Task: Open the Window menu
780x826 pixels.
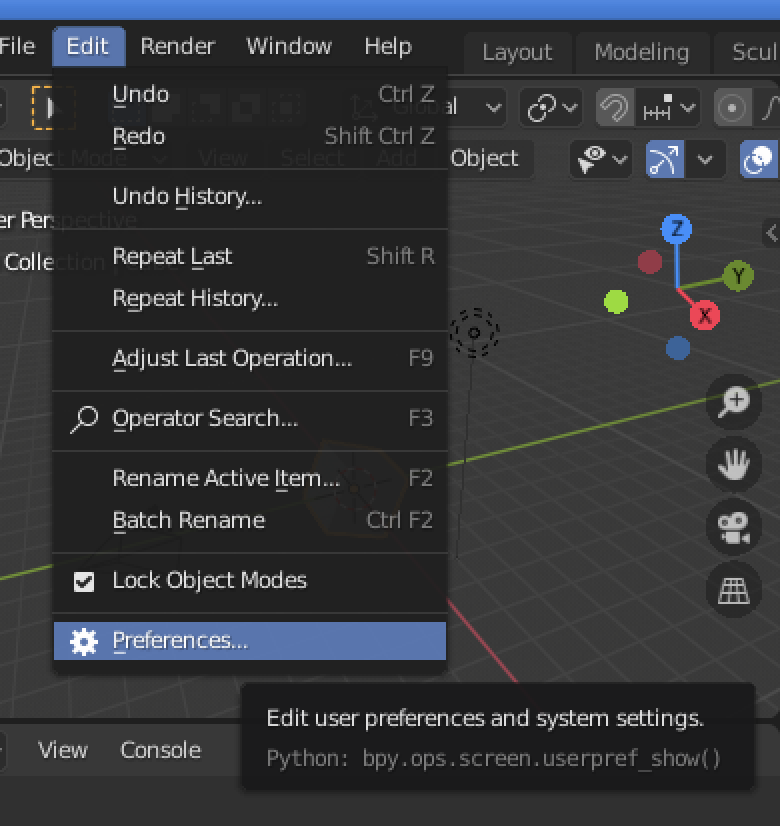Action: pos(289,46)
